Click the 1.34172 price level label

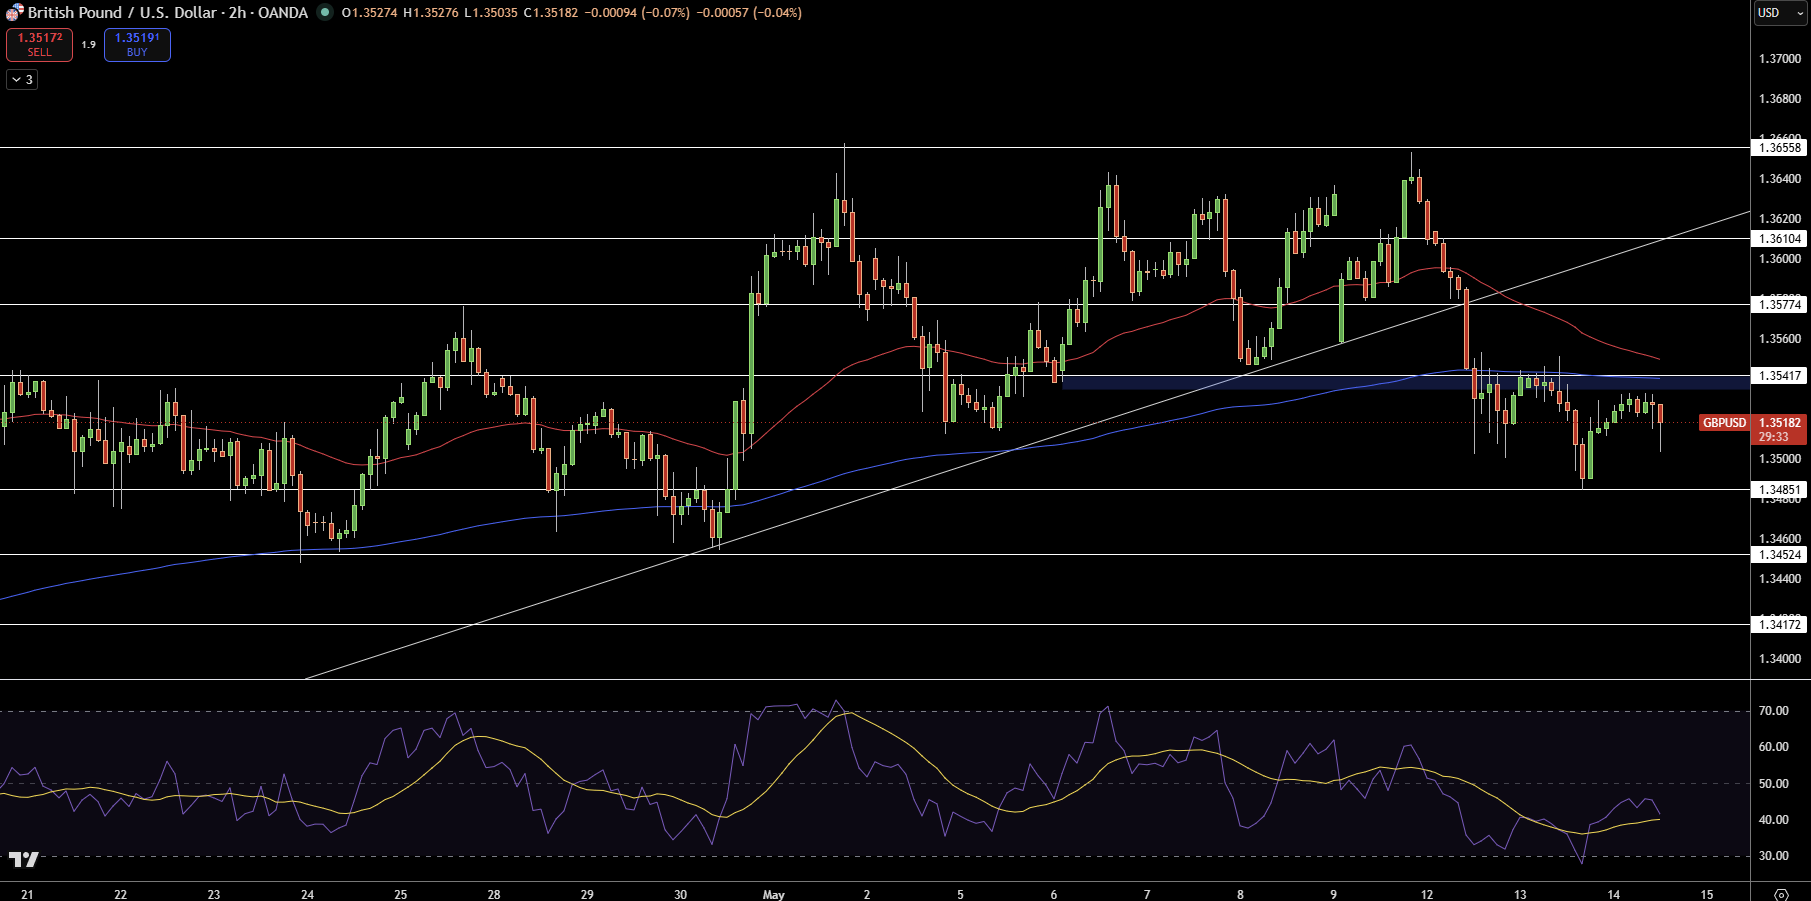point(1780,625)
